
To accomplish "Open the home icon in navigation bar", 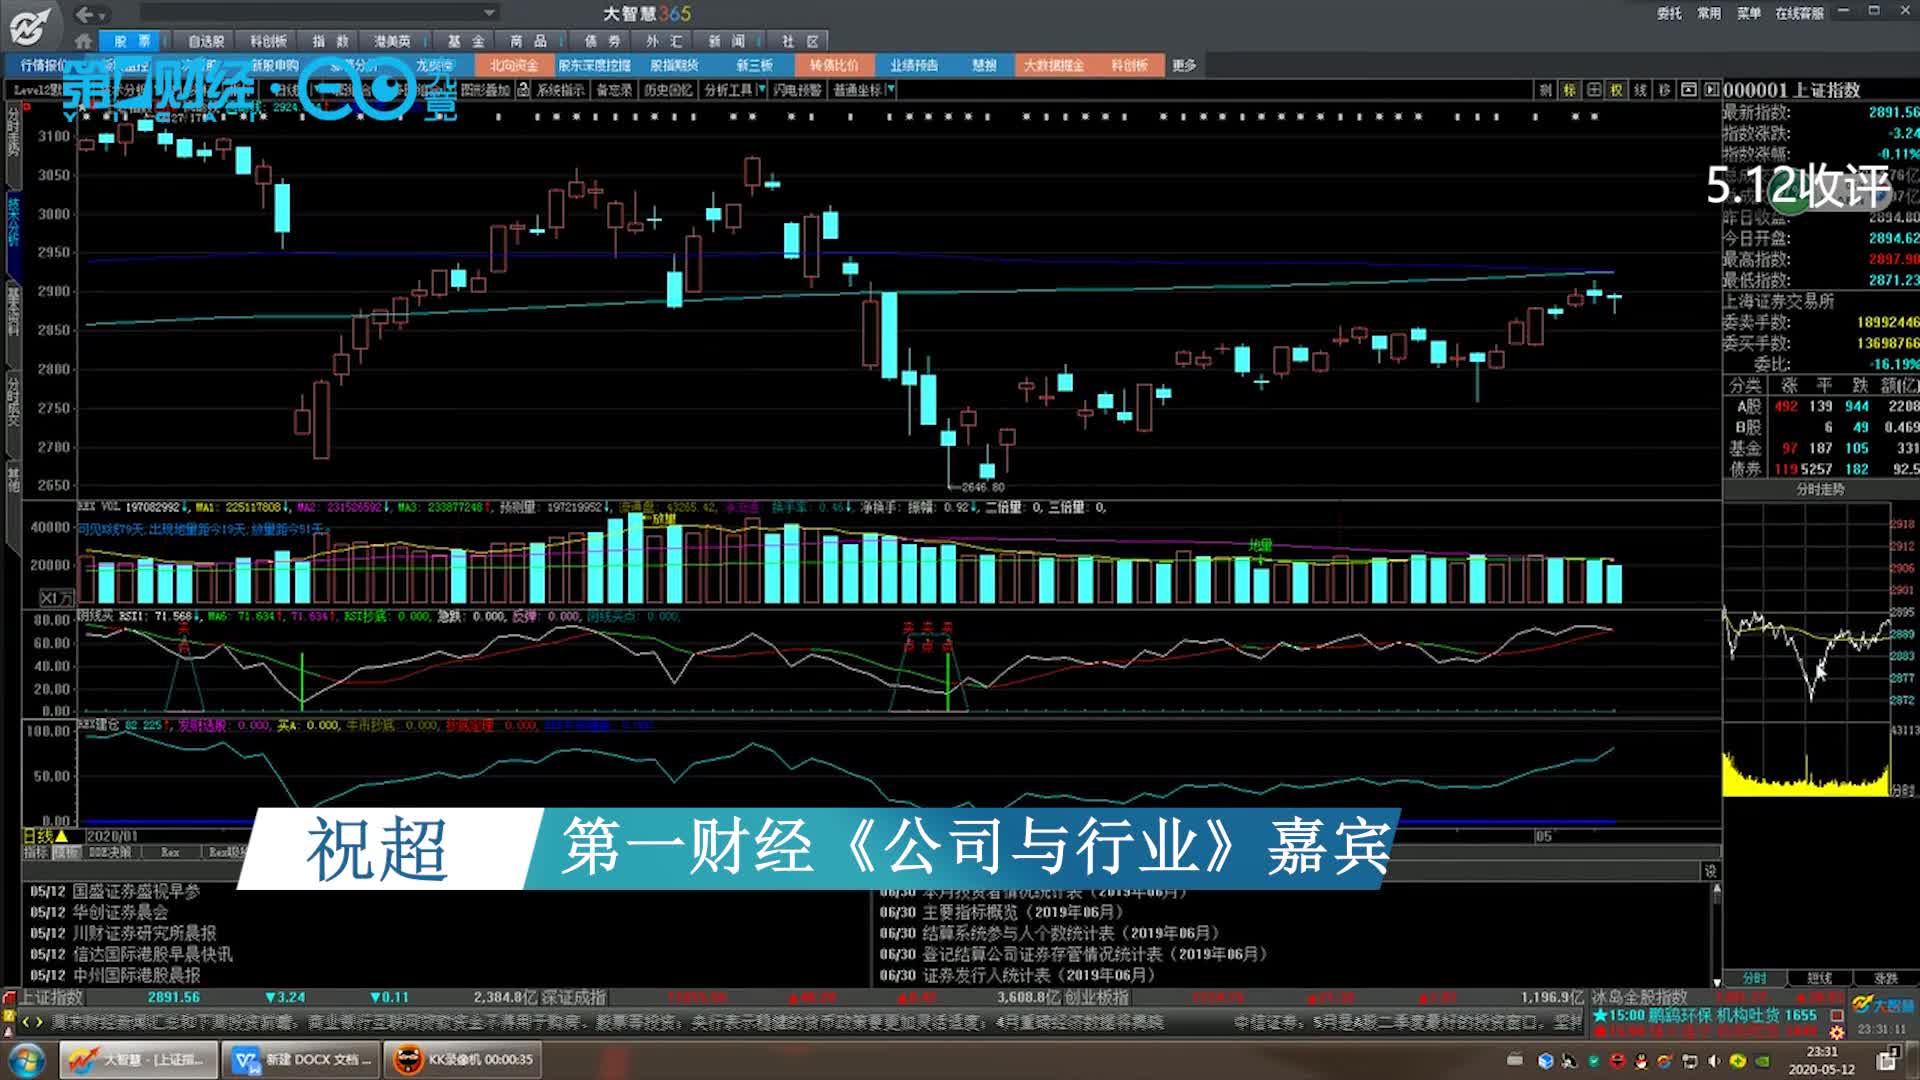I will click(x=83, y=41).
